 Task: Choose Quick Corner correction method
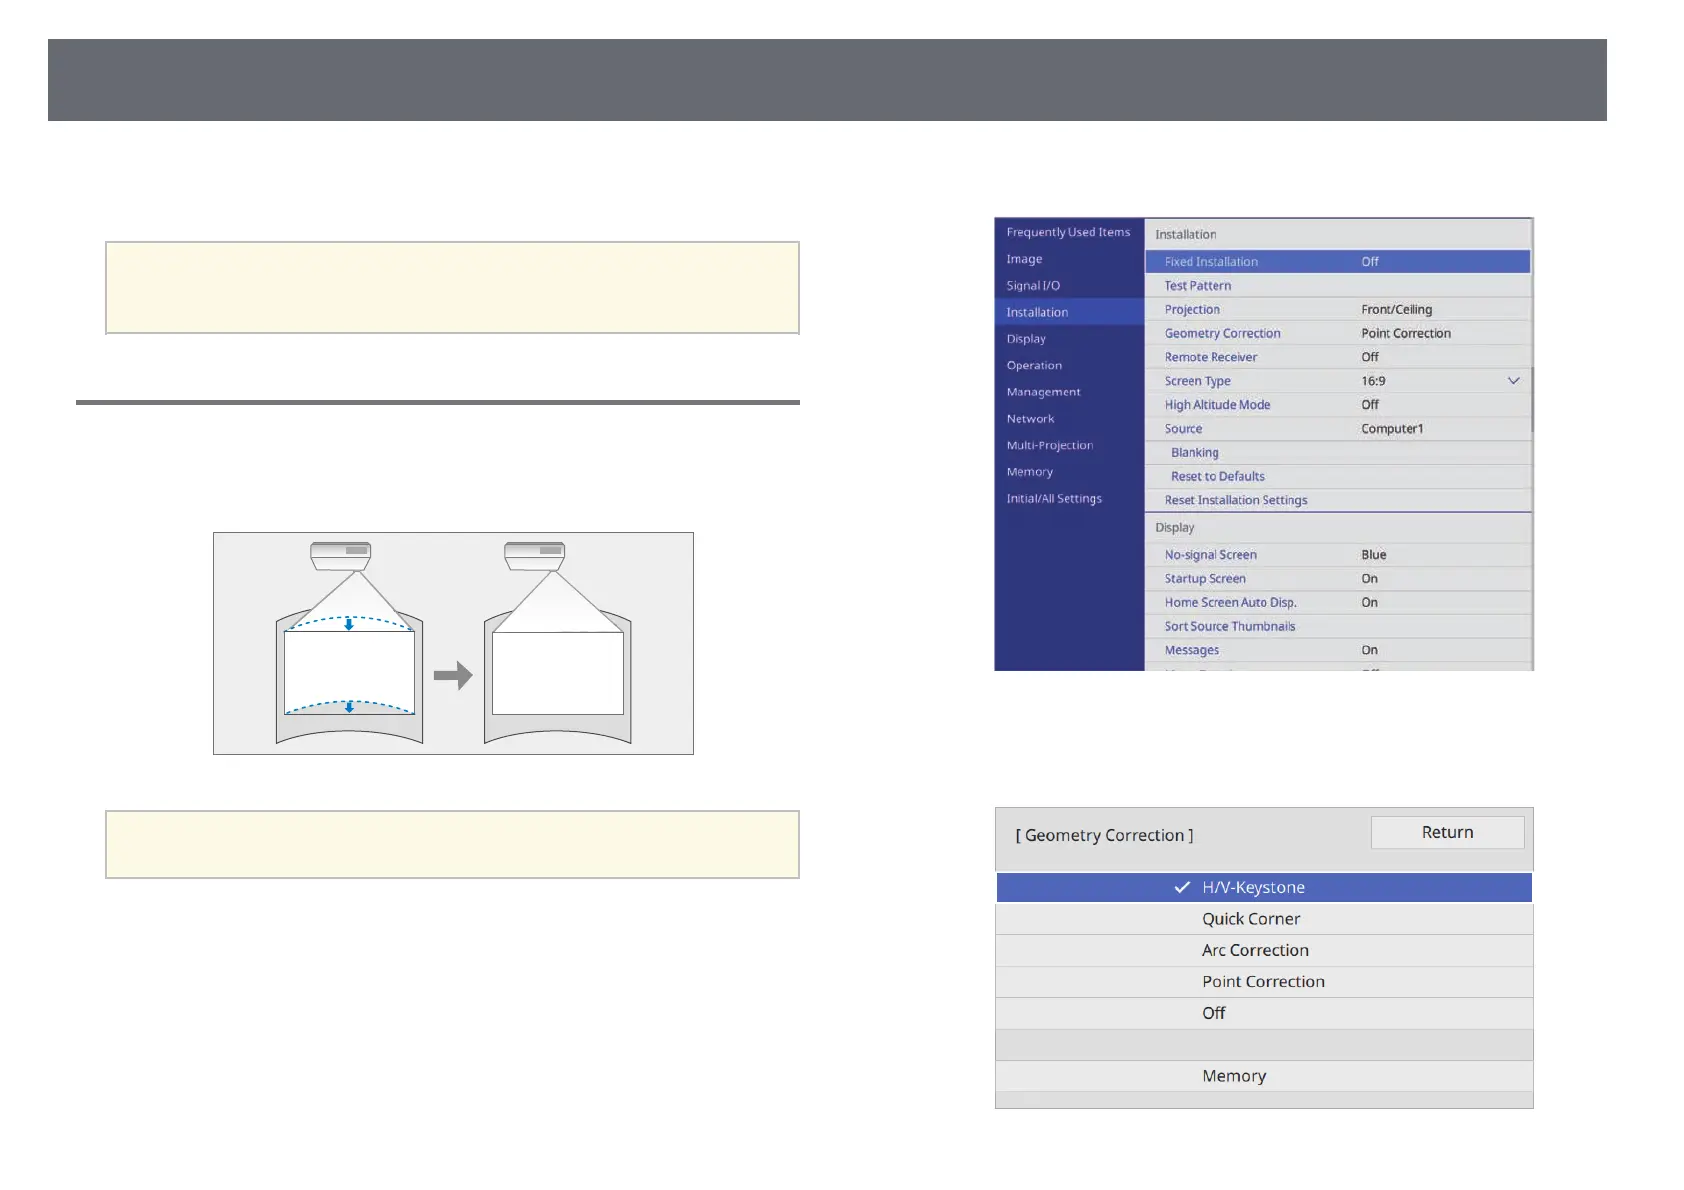1264,919
